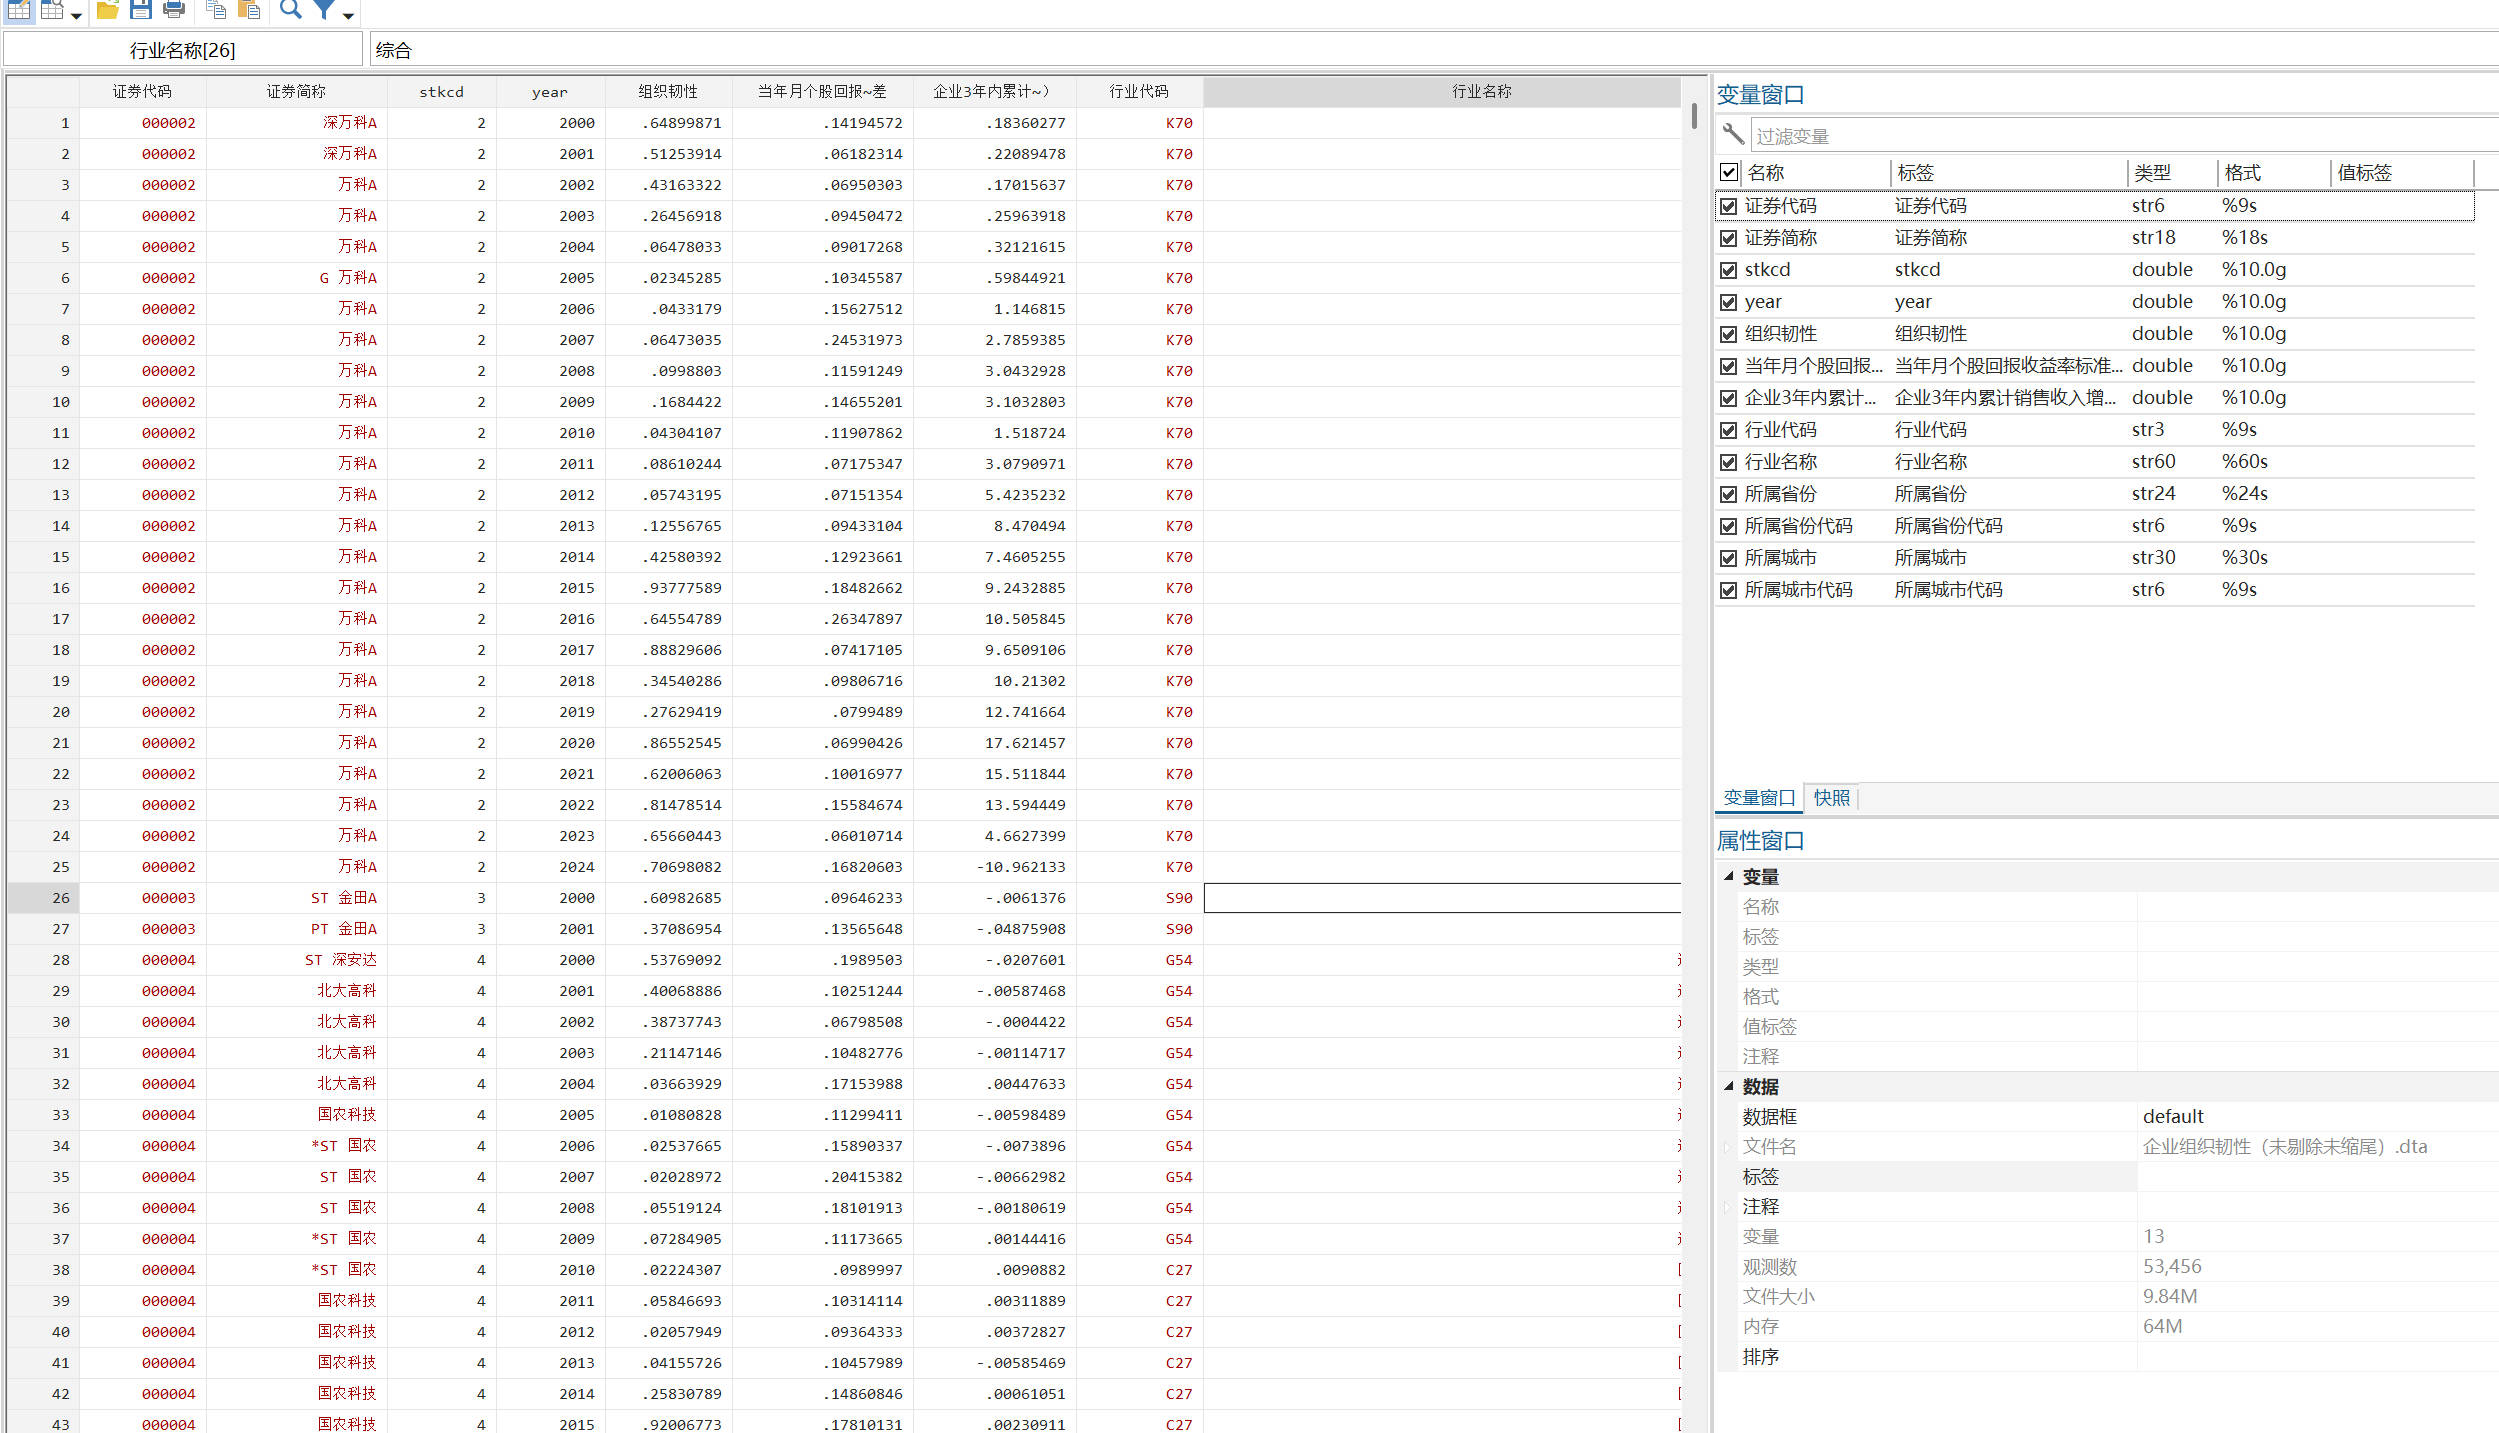Uncheck the stkcd variable checkbox
The width and height of the screenshot is (2499, 1433).
pos(1728,270)
